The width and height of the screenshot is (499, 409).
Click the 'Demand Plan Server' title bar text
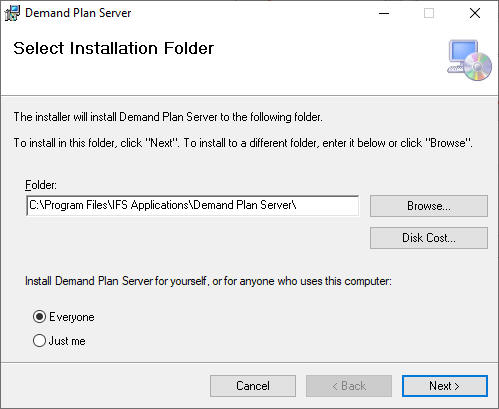(x=78, y=13)
